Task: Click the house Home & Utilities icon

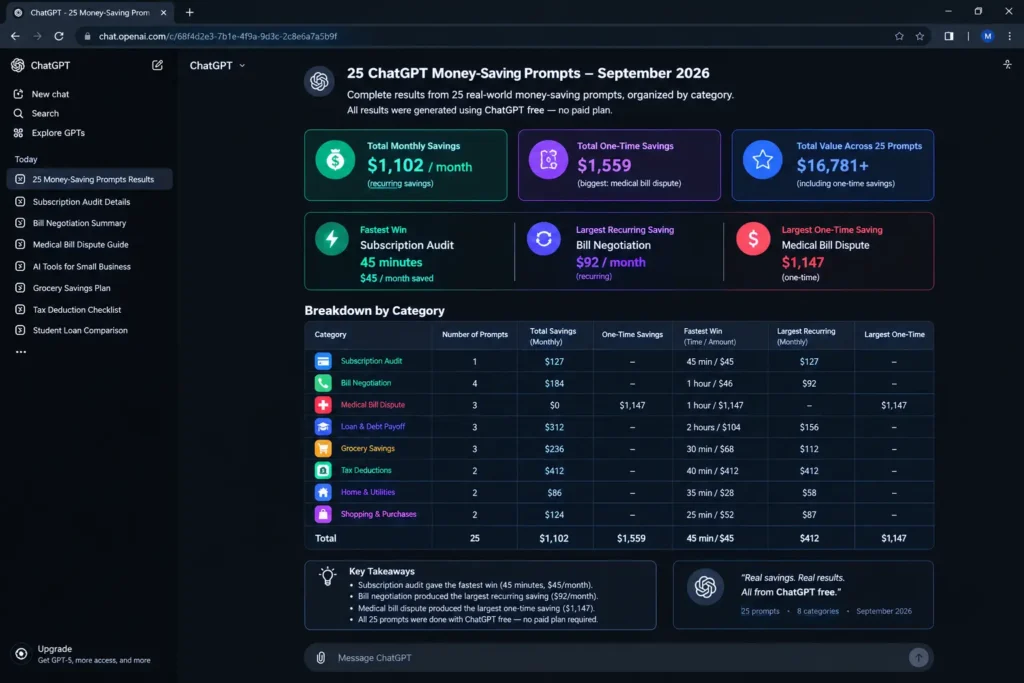Action: [323, 492]
